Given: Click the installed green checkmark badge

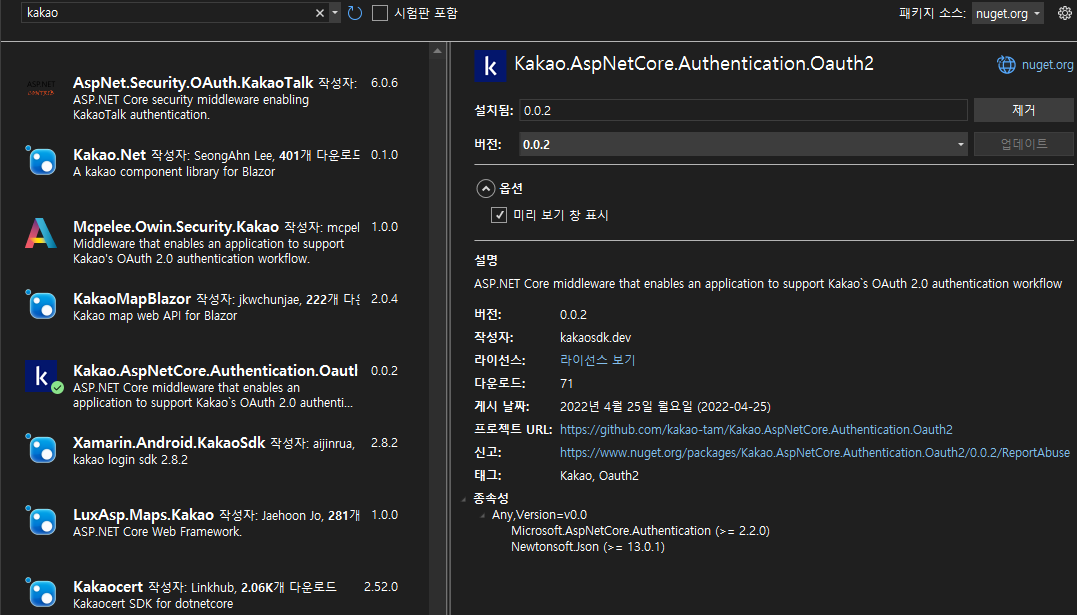Looking at the screenshot, I should [x=58, y=388].
